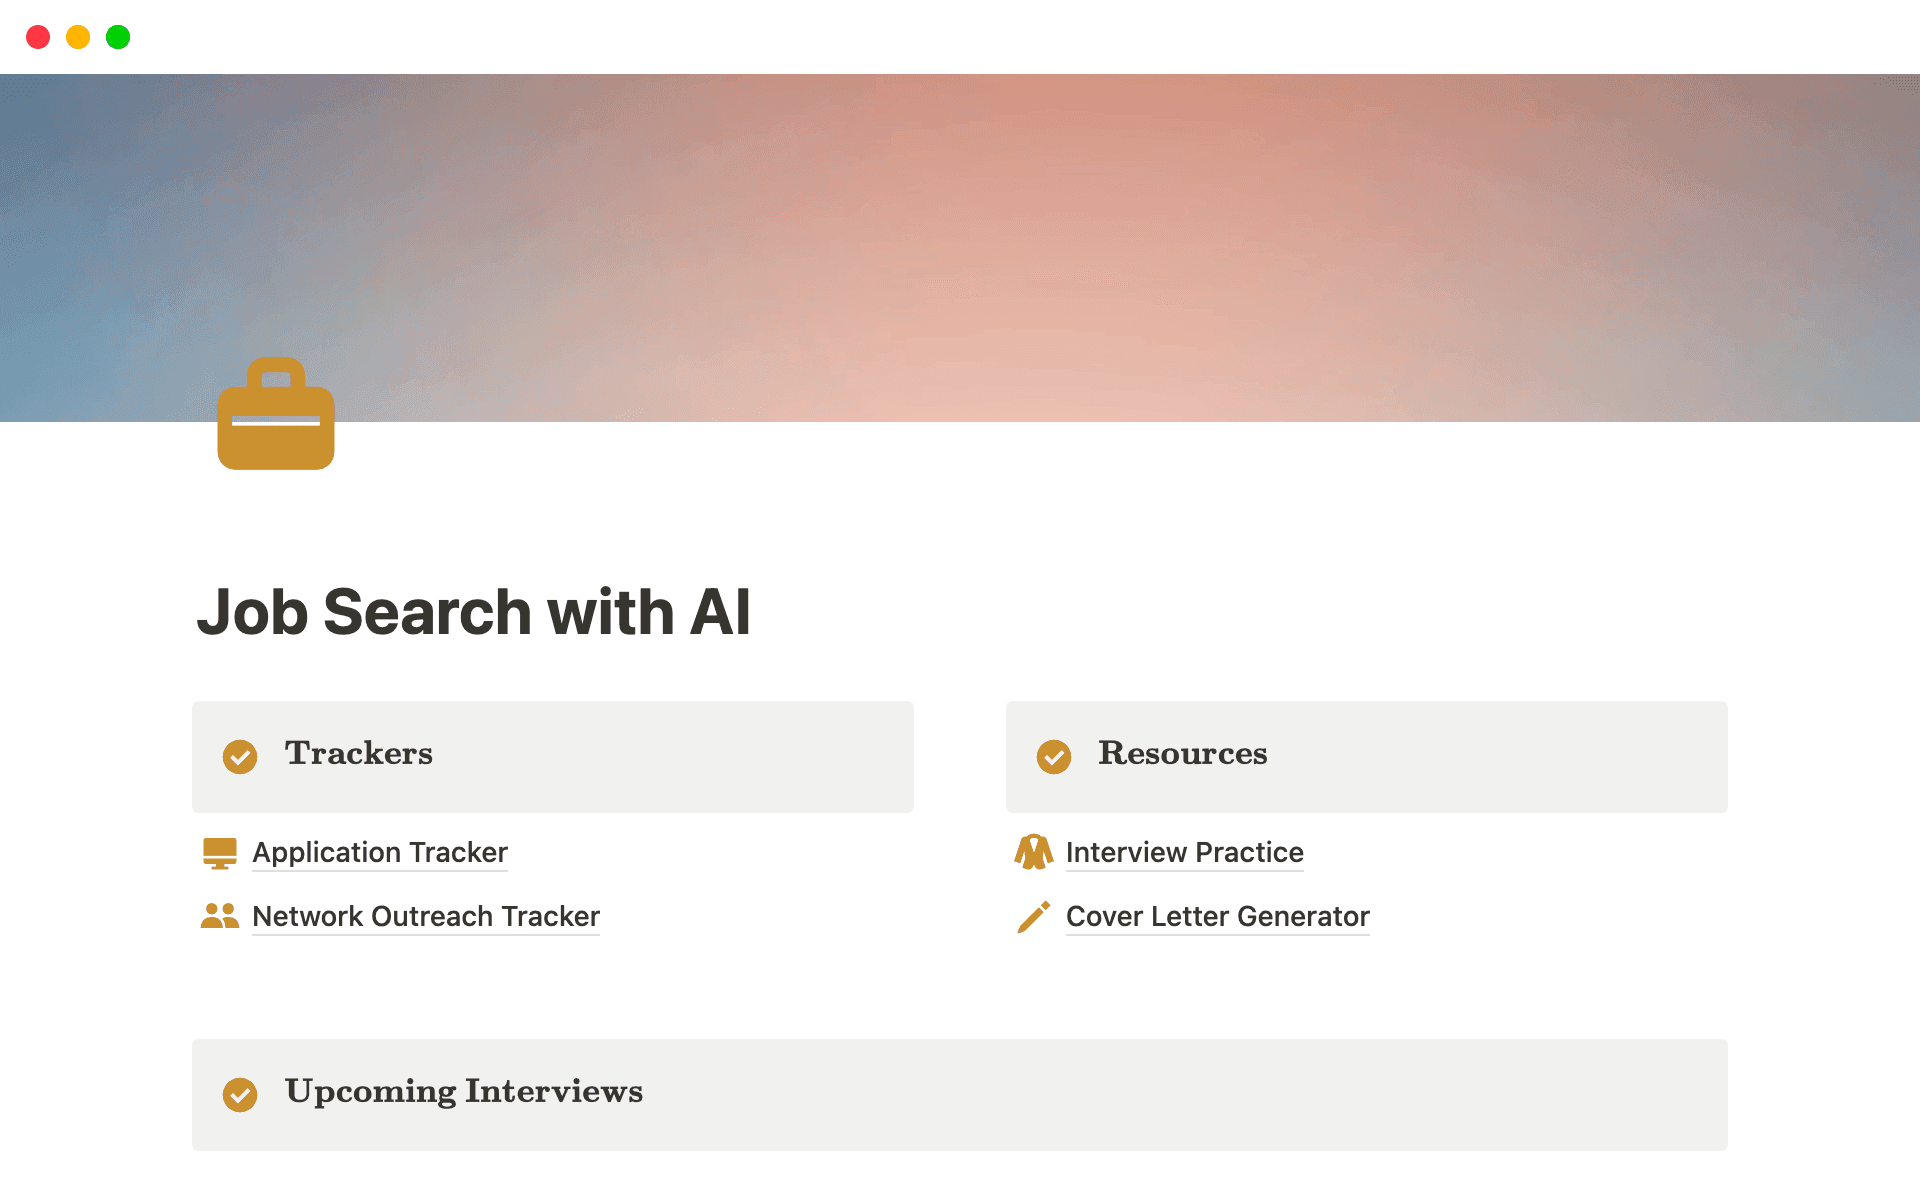Click the yellow minimize traffic light

coord(78,37)
